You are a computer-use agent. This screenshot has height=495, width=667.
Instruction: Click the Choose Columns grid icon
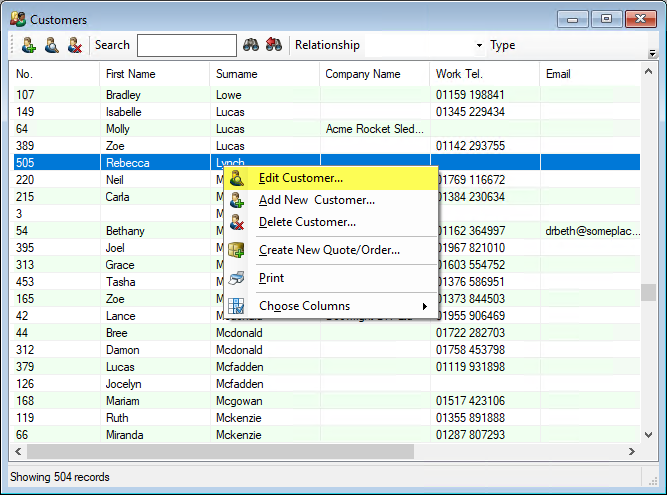click(236, 306)
